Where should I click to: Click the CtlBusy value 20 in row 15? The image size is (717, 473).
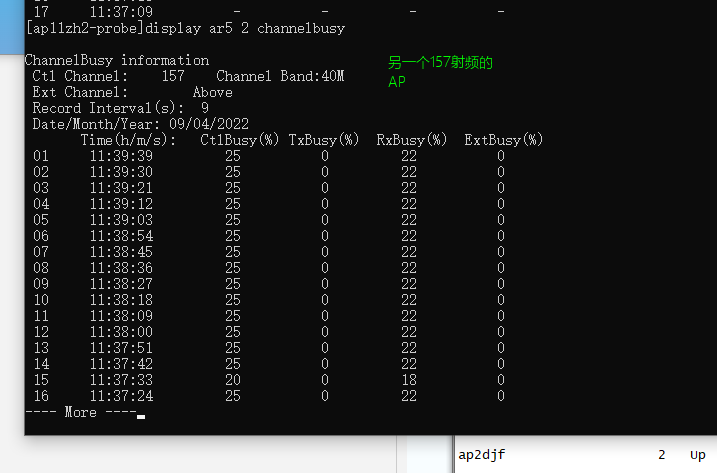(x=233, y=380)
